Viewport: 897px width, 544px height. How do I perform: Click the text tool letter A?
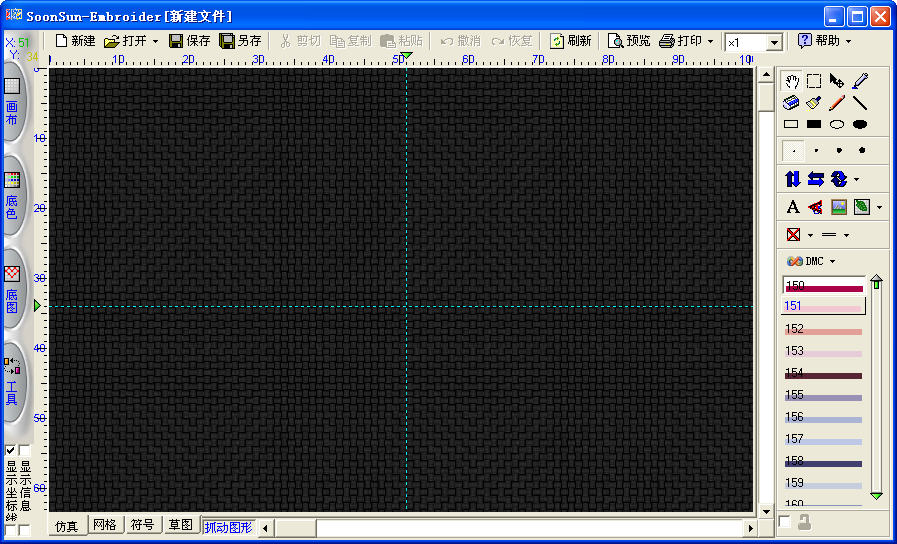(792, 207)
